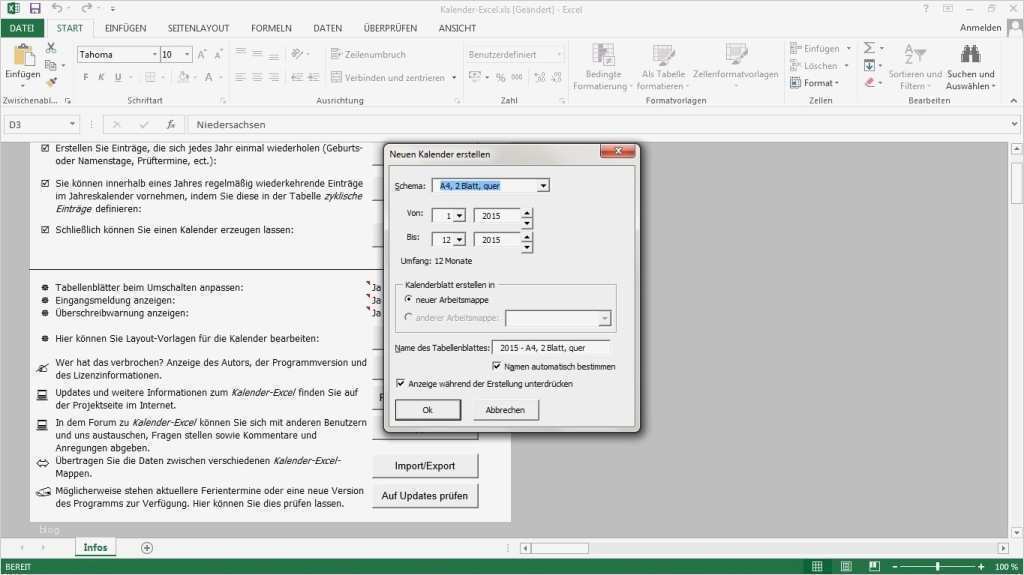
Task: Switch to the SEITENLAYOUT ribbon tab
Action: tap(198, 28)
